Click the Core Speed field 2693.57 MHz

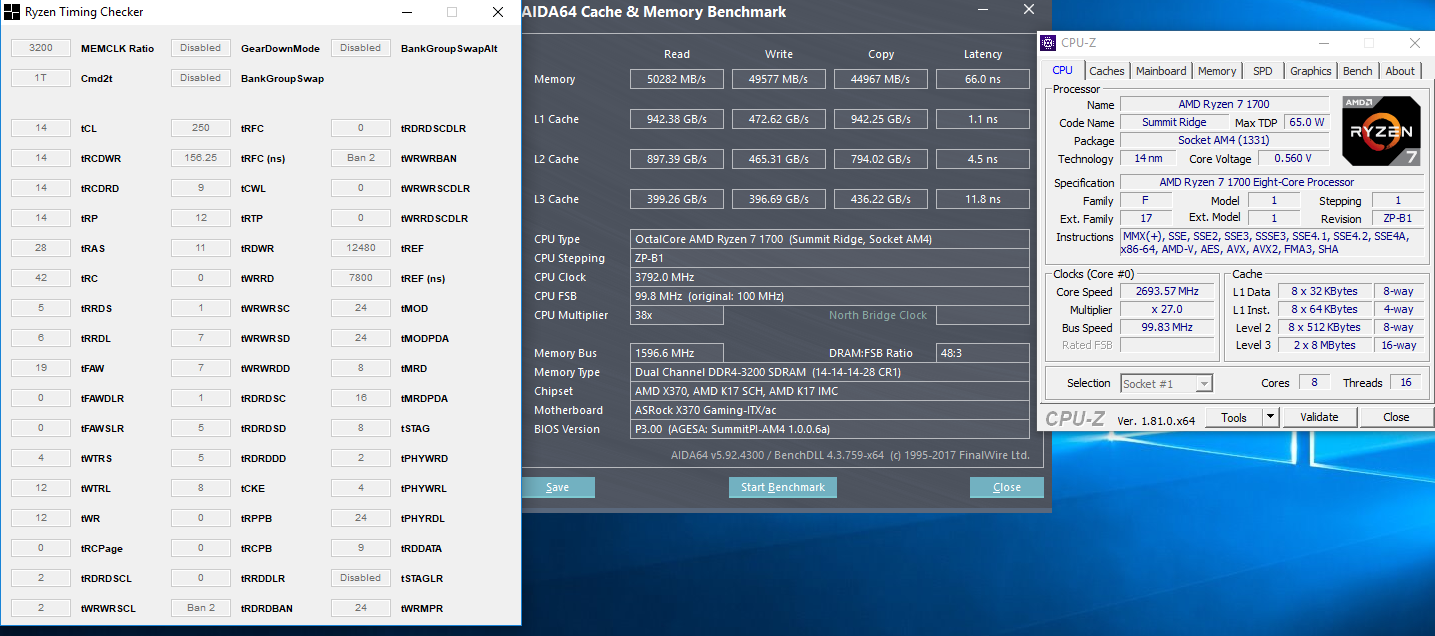coord(1166,292)
